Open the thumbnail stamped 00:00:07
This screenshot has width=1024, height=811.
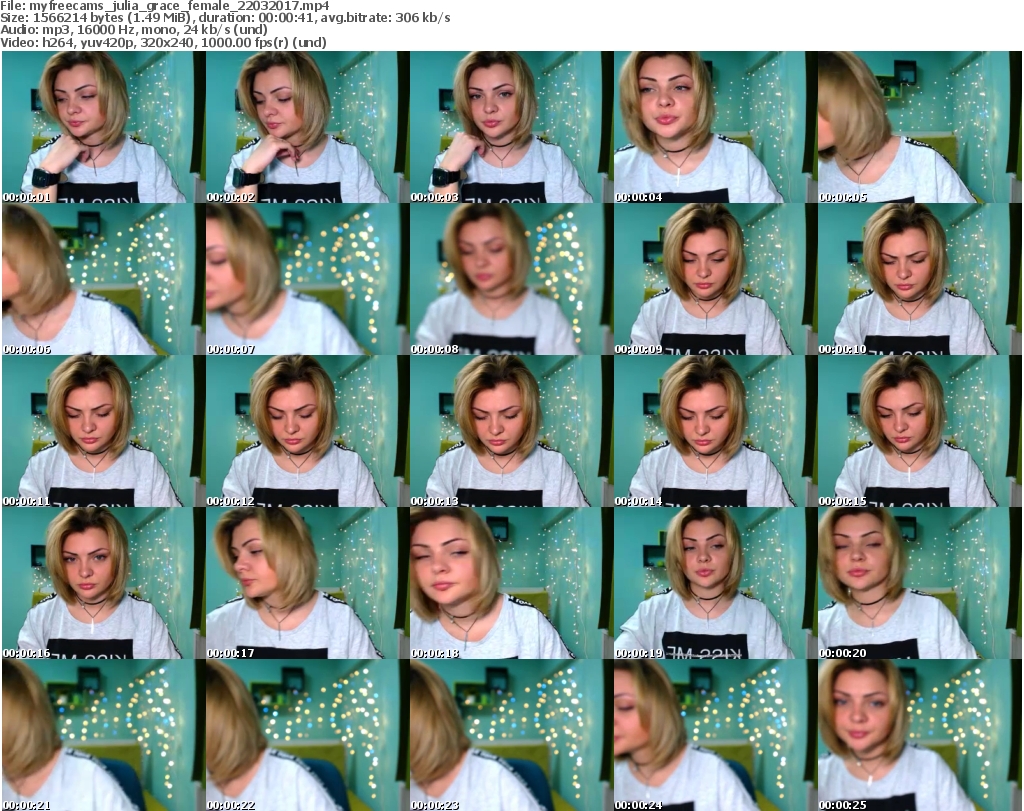[x=308, y=279]
